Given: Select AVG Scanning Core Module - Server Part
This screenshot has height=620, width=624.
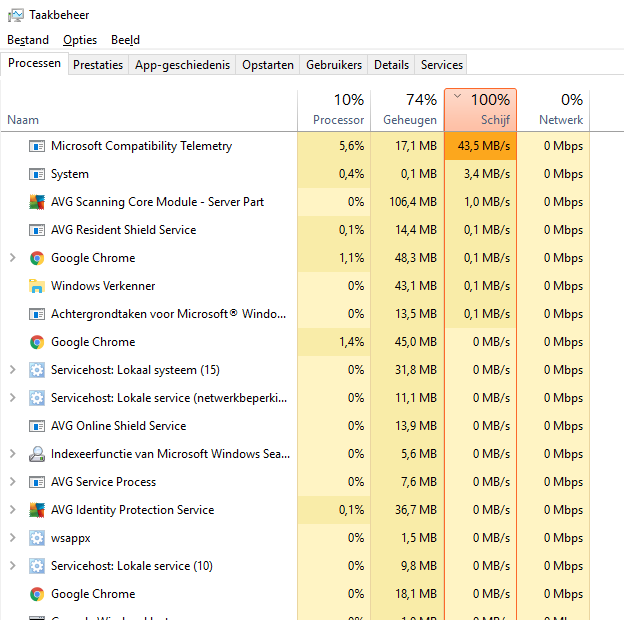Looking at the screenshot, I should 157,202.
